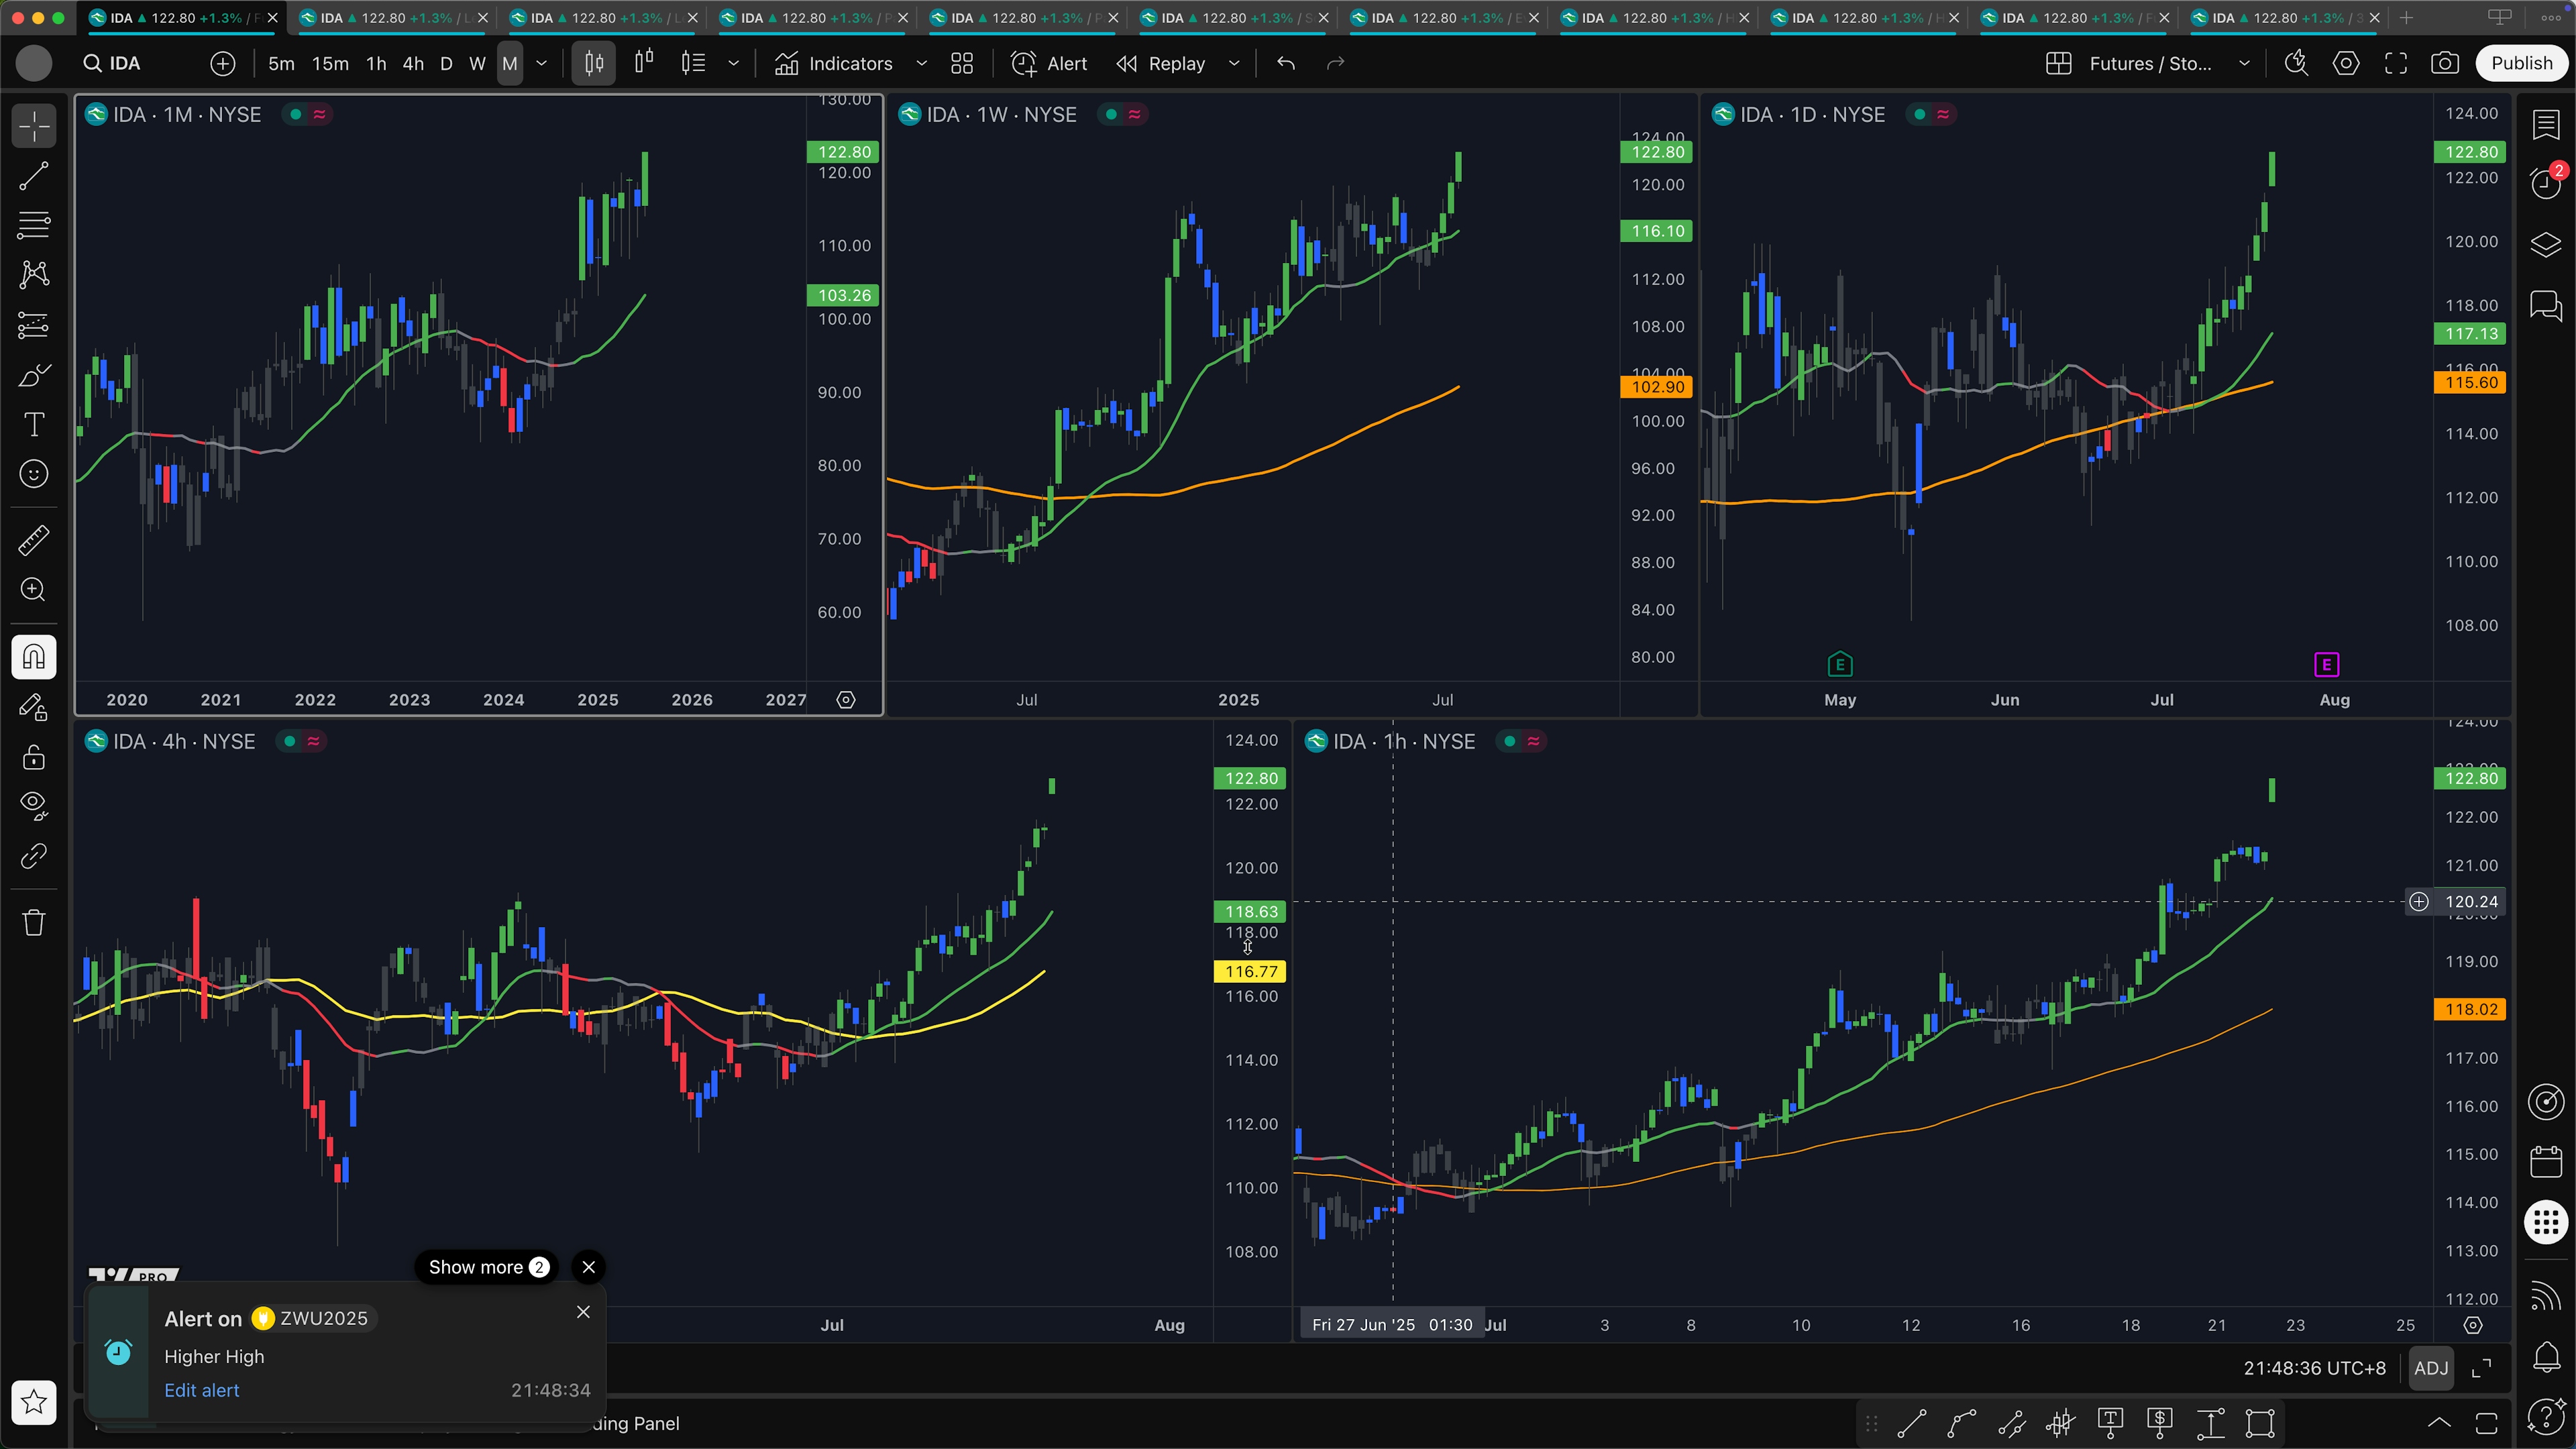Open the emoji icons tool
This screenshot has height=1449, width=2576.
coord(34,474)
